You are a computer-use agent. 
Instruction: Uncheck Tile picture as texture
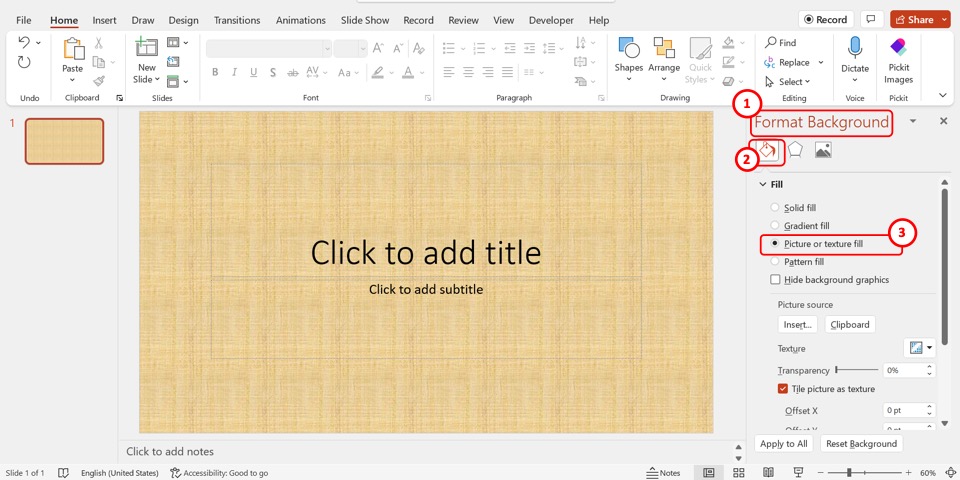783,389
